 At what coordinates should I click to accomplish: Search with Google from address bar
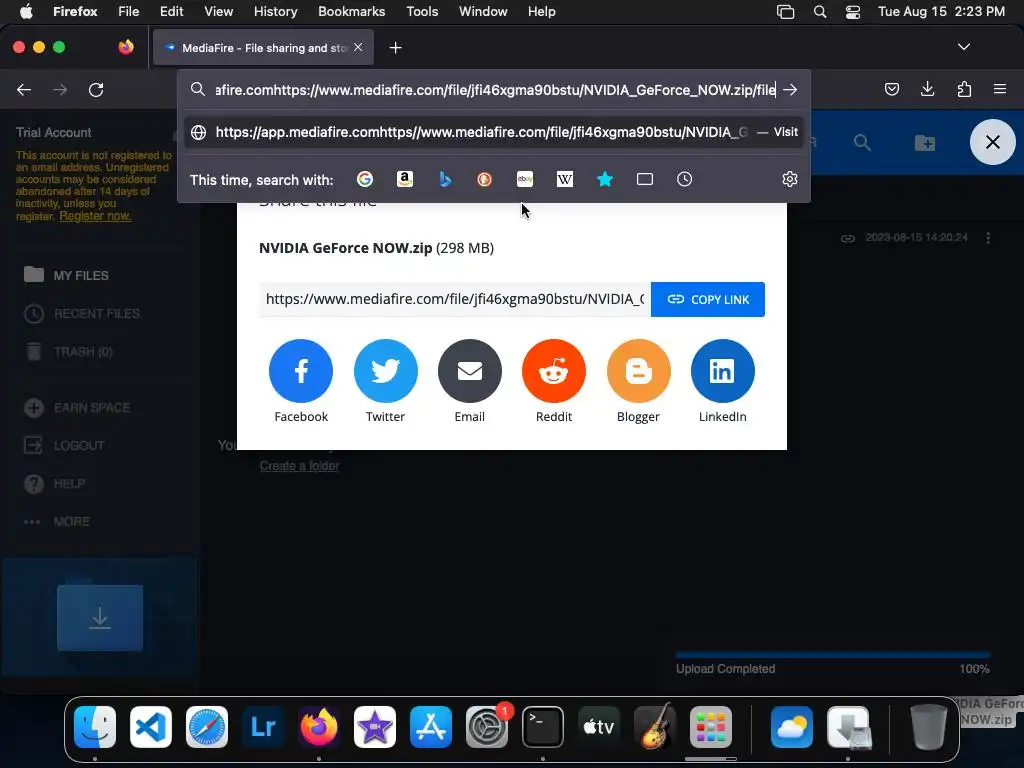click(x=365, y=179)
